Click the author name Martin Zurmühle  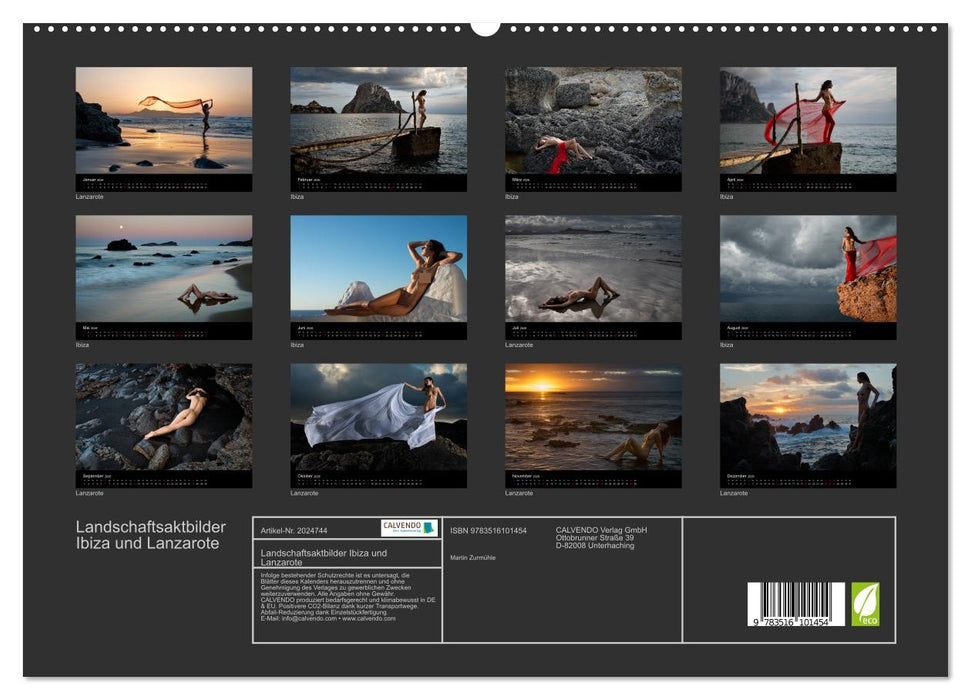(x=475, y=556)
